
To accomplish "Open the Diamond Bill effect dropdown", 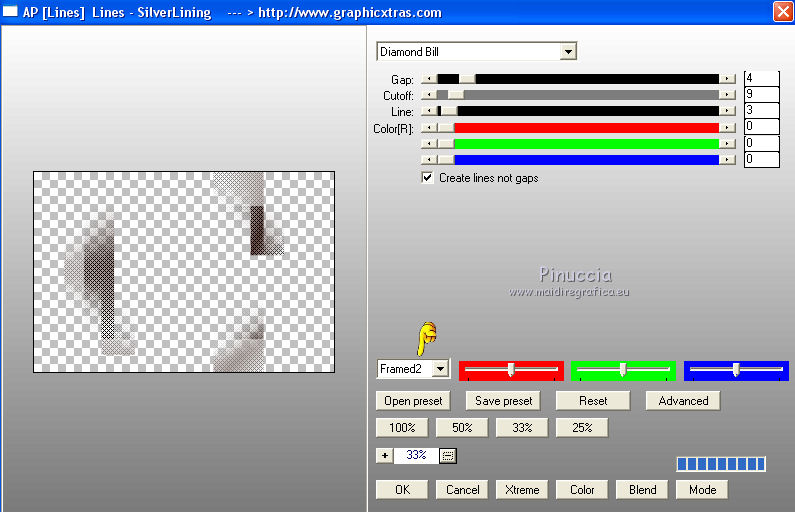I will coord(568,52).
